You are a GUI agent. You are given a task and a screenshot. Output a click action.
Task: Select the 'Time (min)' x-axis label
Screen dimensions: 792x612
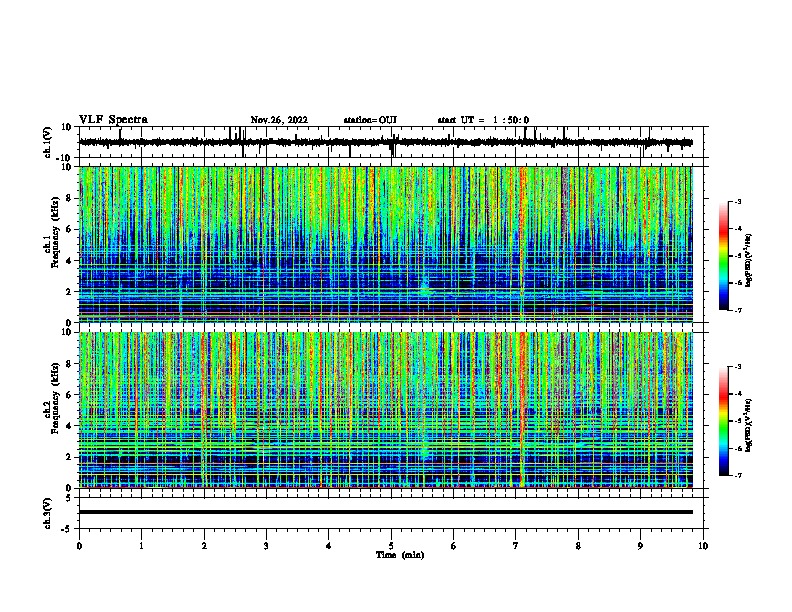point(400,555)
